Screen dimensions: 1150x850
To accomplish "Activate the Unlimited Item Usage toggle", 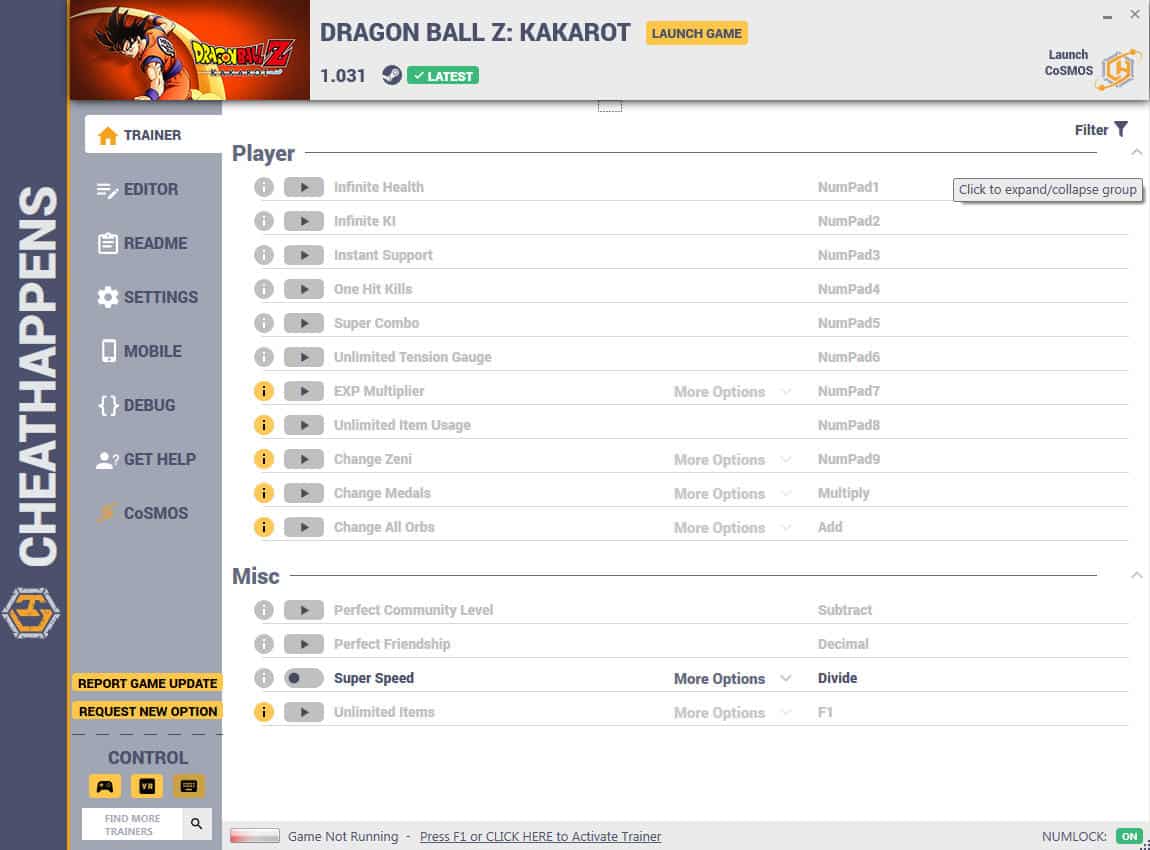I will click(304, 425).
